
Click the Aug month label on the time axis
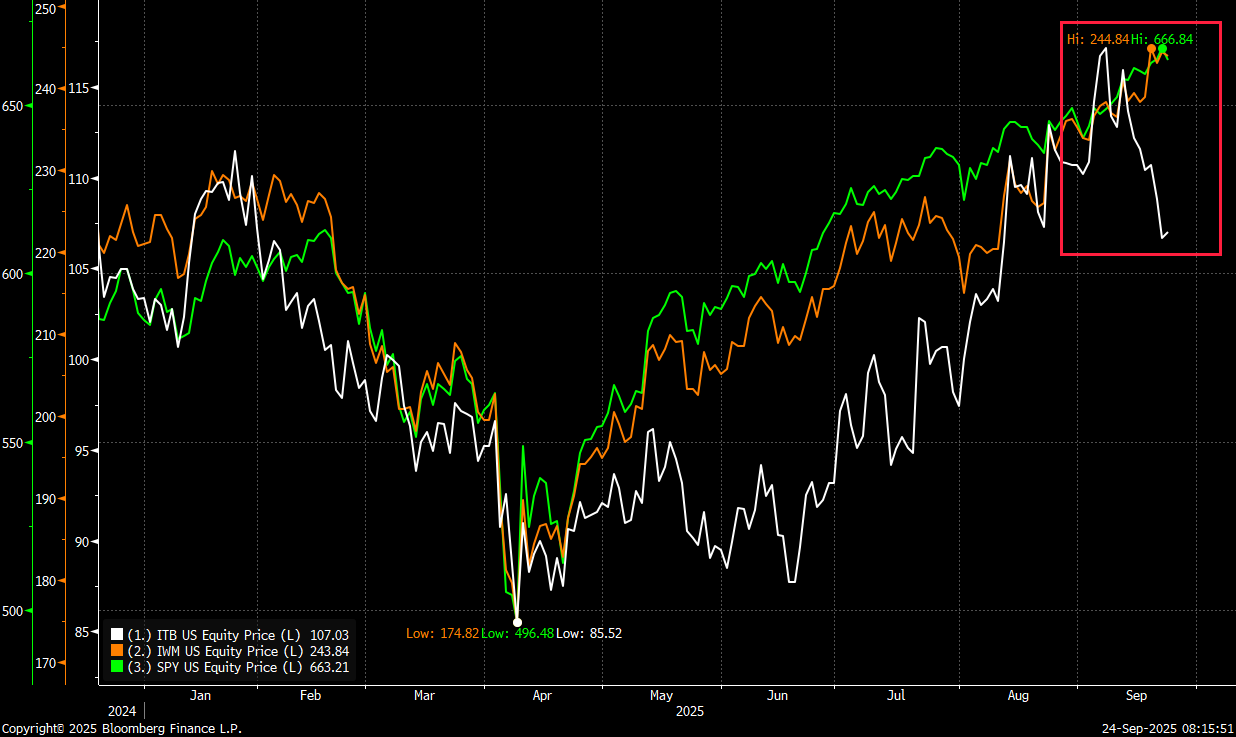coord(1018,694)
